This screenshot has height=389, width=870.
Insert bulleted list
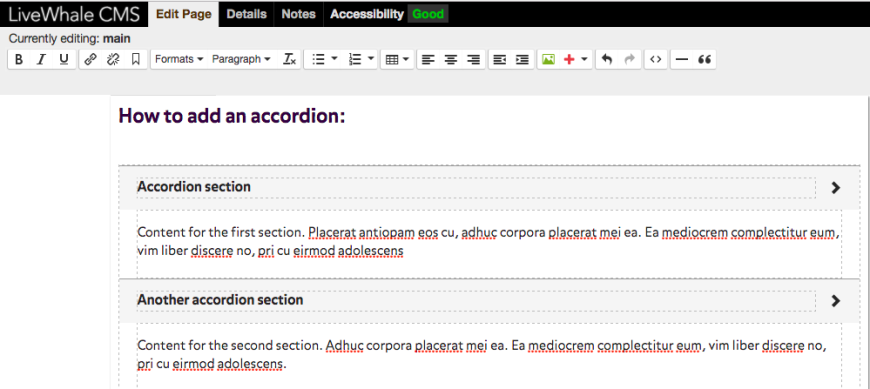click(318, 59)
